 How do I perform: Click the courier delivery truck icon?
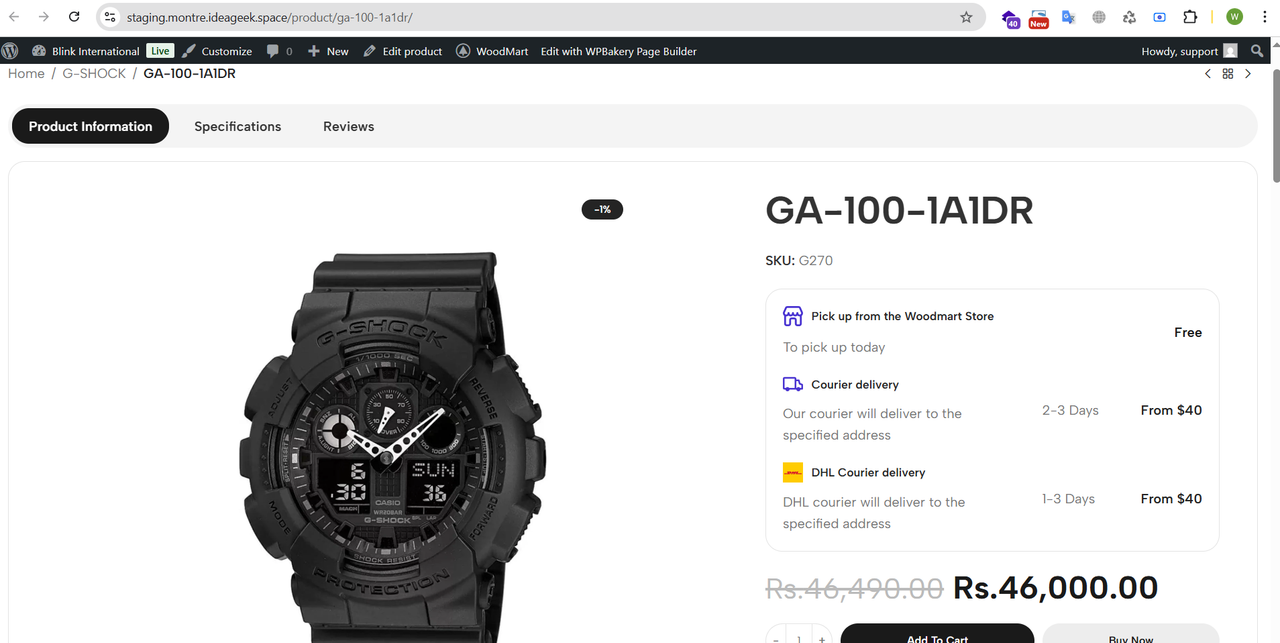point(793,384)
